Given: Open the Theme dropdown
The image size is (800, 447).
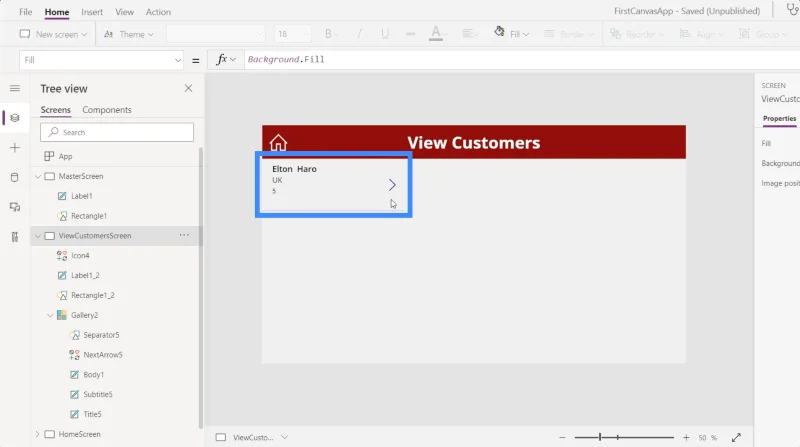Looking at the screenshot, I should [x=129, y=34].
